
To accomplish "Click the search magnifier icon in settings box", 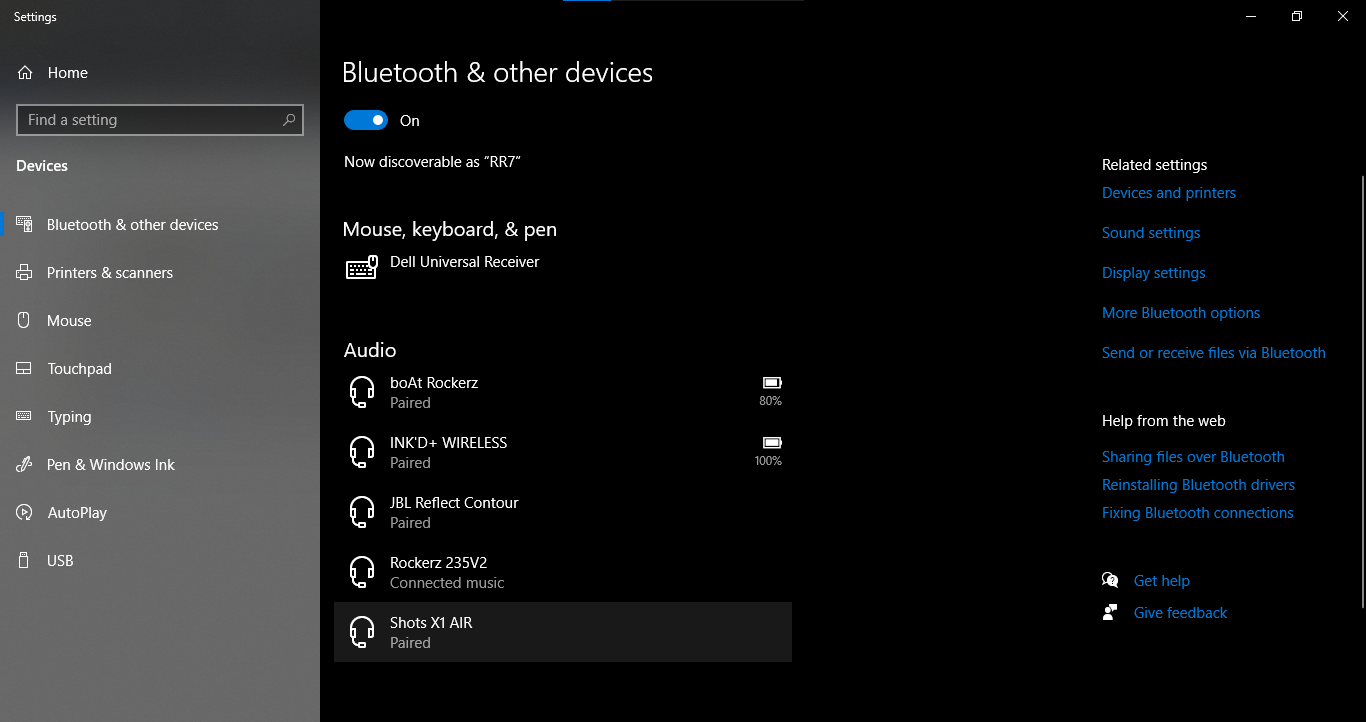I will click(289, 120).
